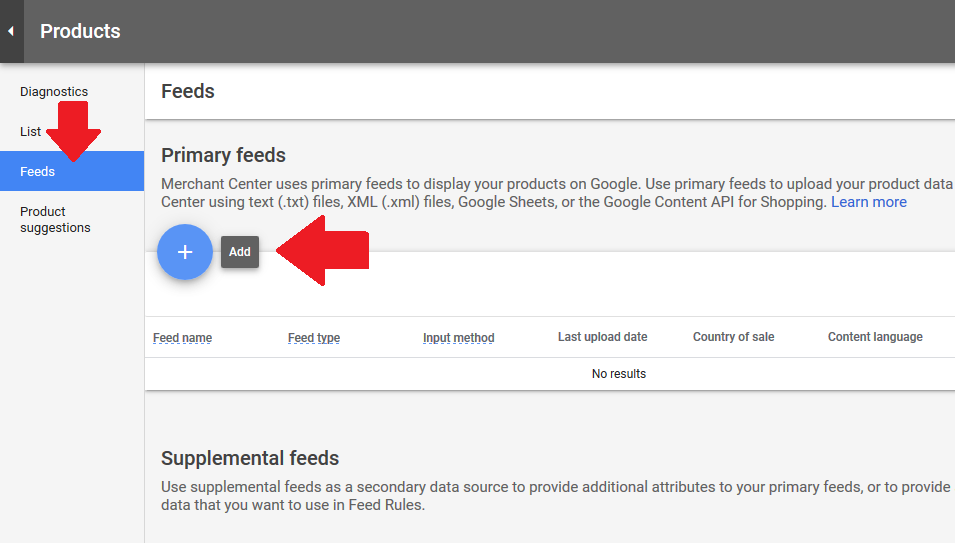Screen dimensions: 955x543
Task: Follow the Learn more link
Action: tap(868, 202)
